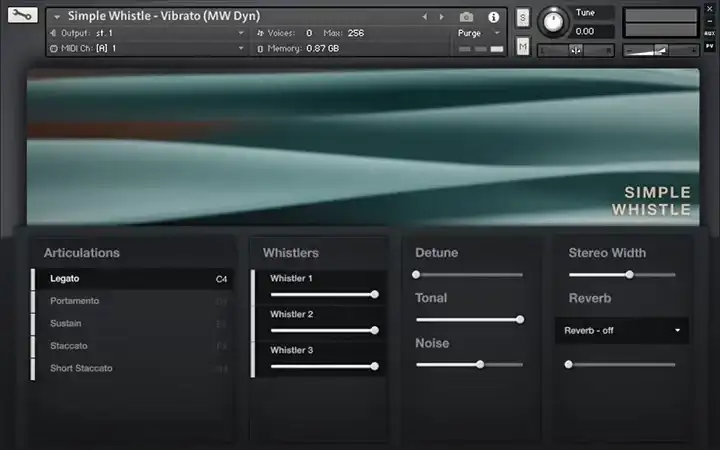Adjust the Whistler 1 volume slider
720x450 pixels.
pyautogui.click(x=324, y=294)
